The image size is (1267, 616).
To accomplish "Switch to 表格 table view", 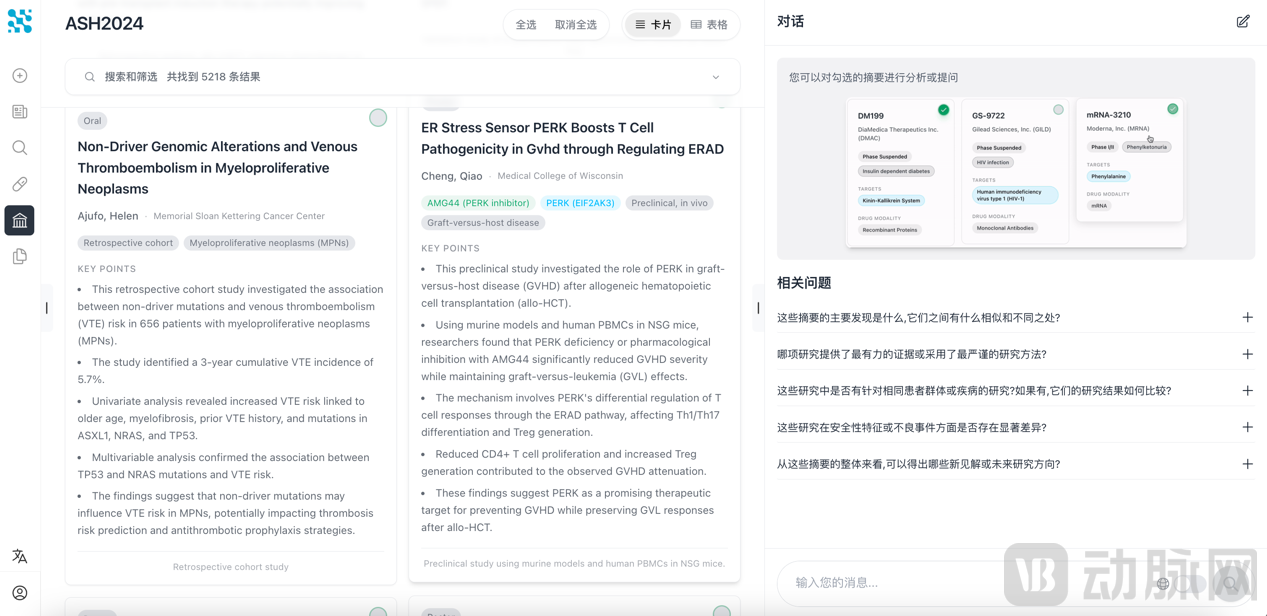I will pyautogui.click(x=709, y=25).
